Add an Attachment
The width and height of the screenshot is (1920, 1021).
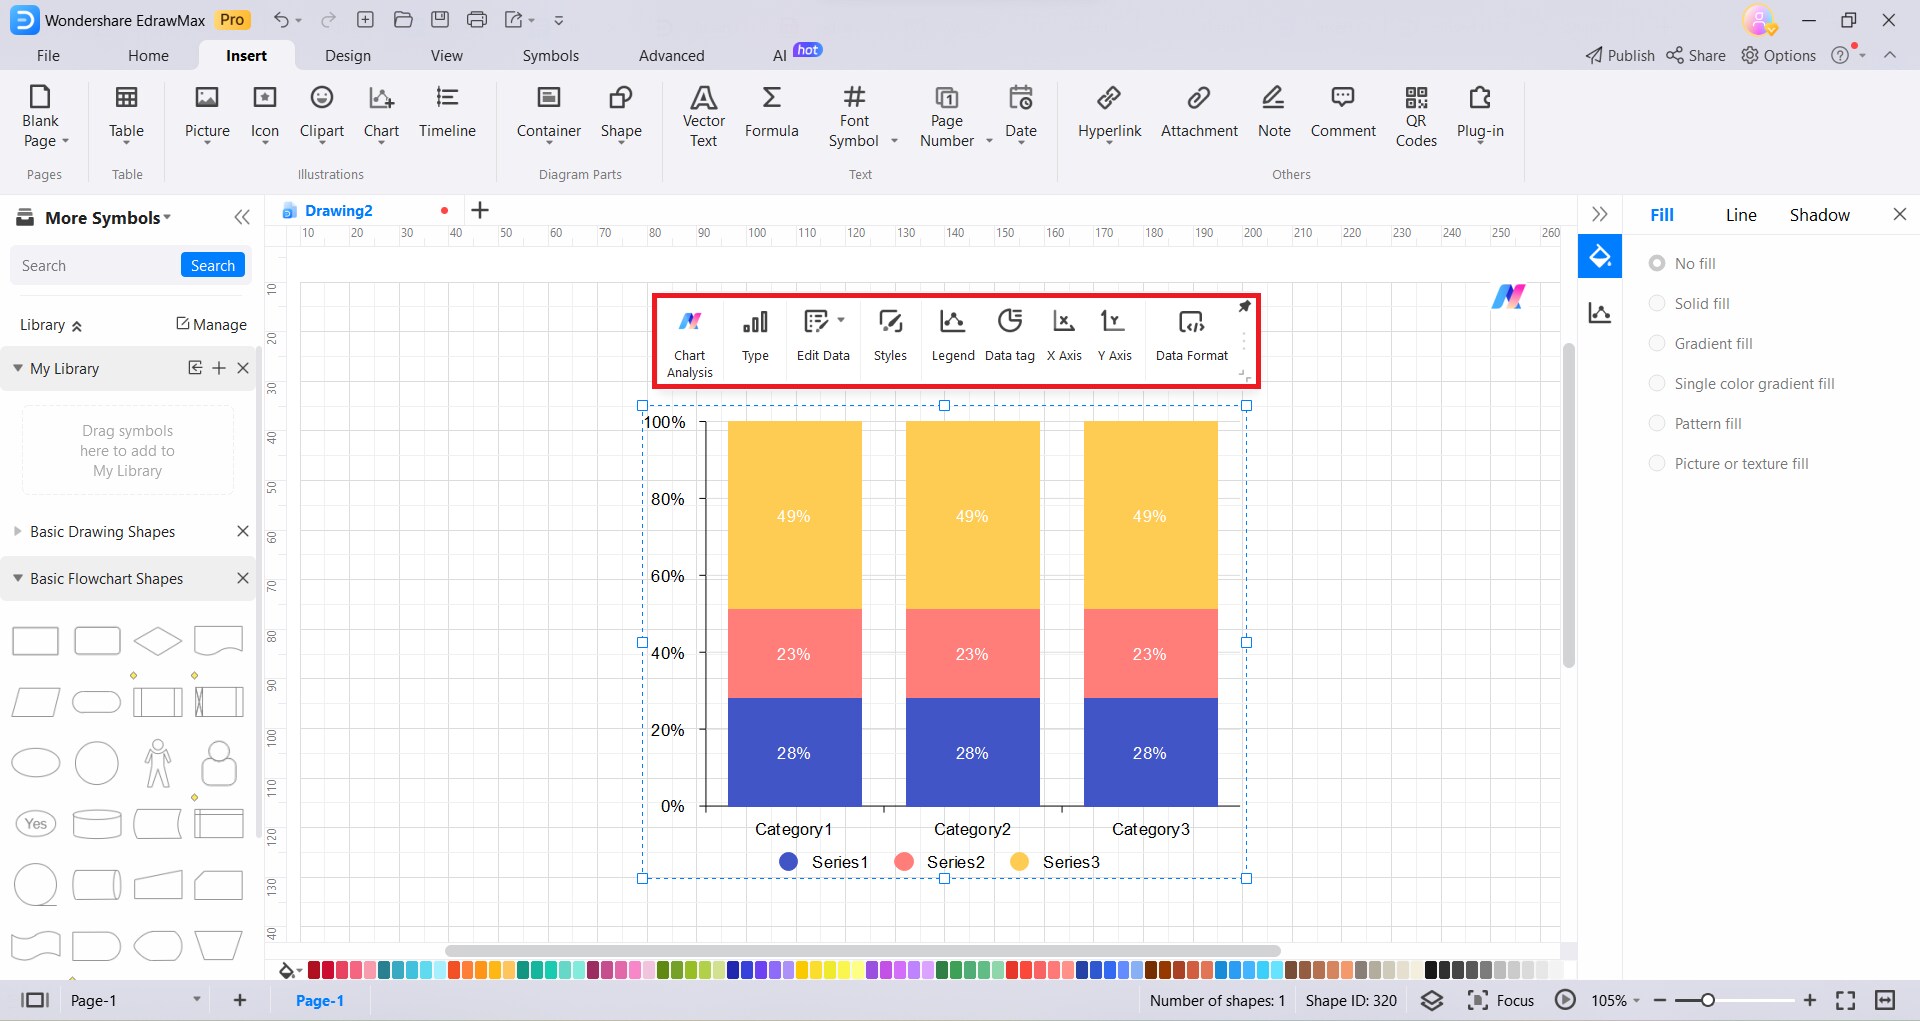pyautogui.click(x=1199, y=112)
